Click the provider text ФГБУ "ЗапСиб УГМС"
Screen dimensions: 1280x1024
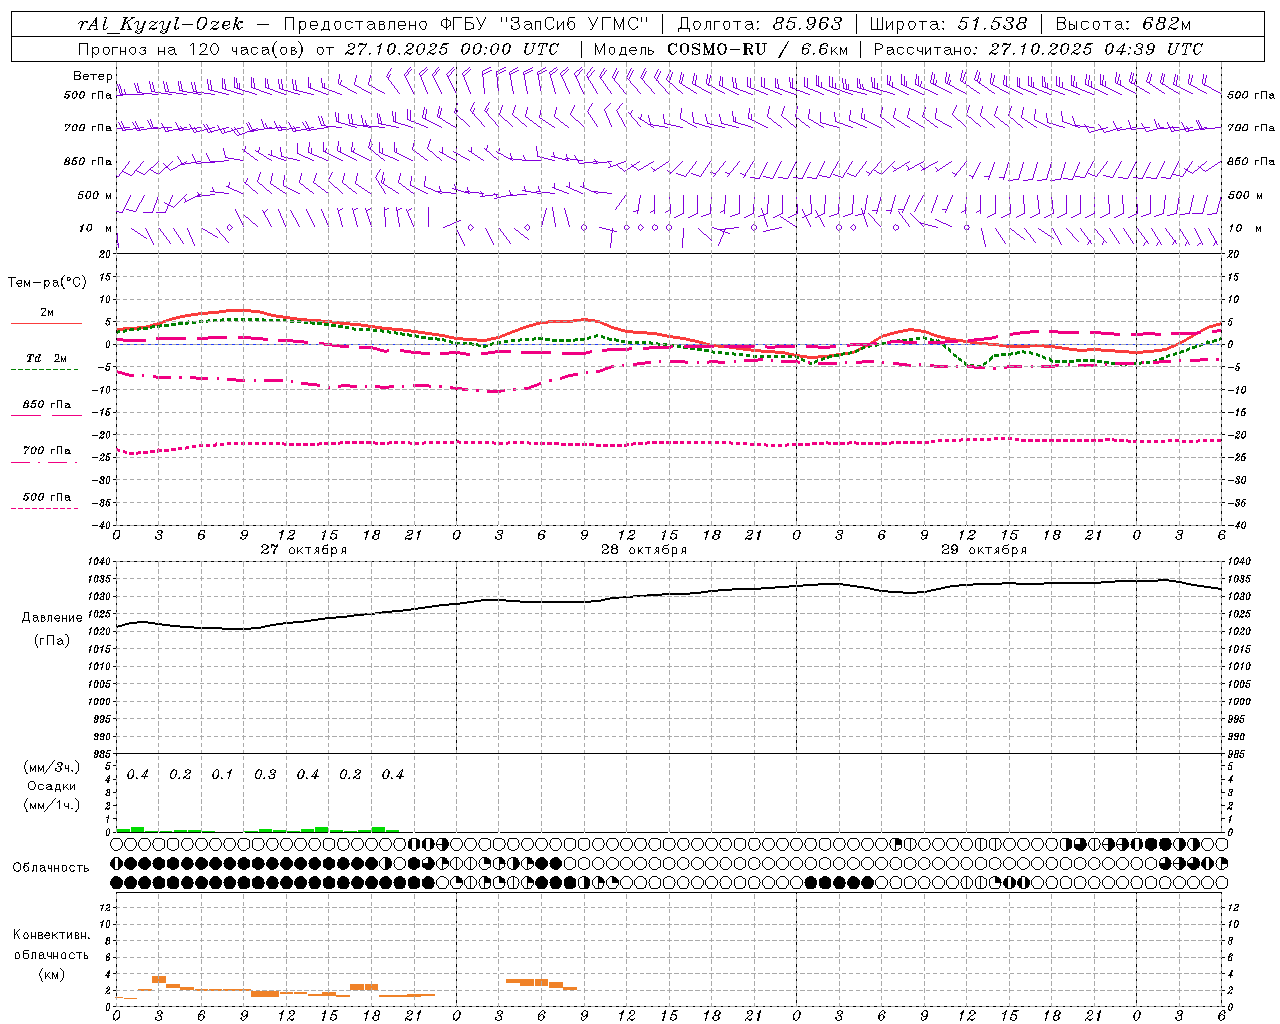tap(545, 24)
